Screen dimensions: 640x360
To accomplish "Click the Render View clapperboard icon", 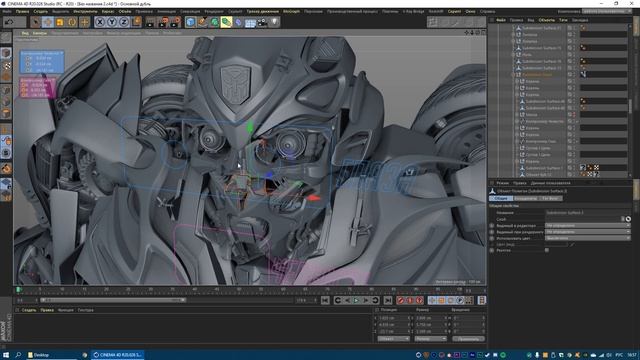I will click(151, 22).
